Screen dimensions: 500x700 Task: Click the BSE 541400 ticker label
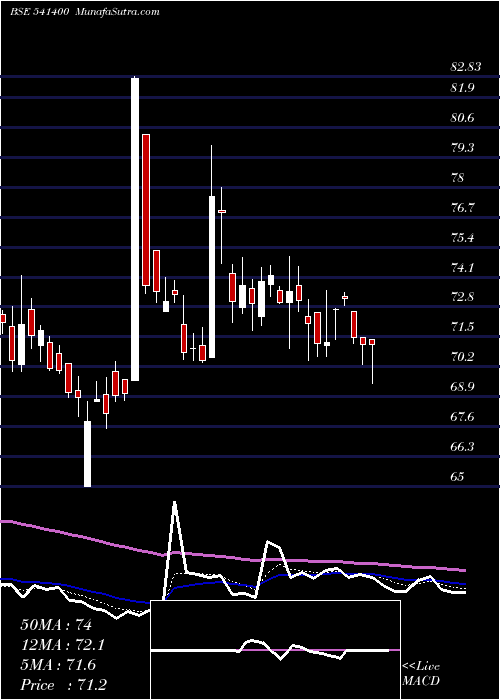coord(39,12)
